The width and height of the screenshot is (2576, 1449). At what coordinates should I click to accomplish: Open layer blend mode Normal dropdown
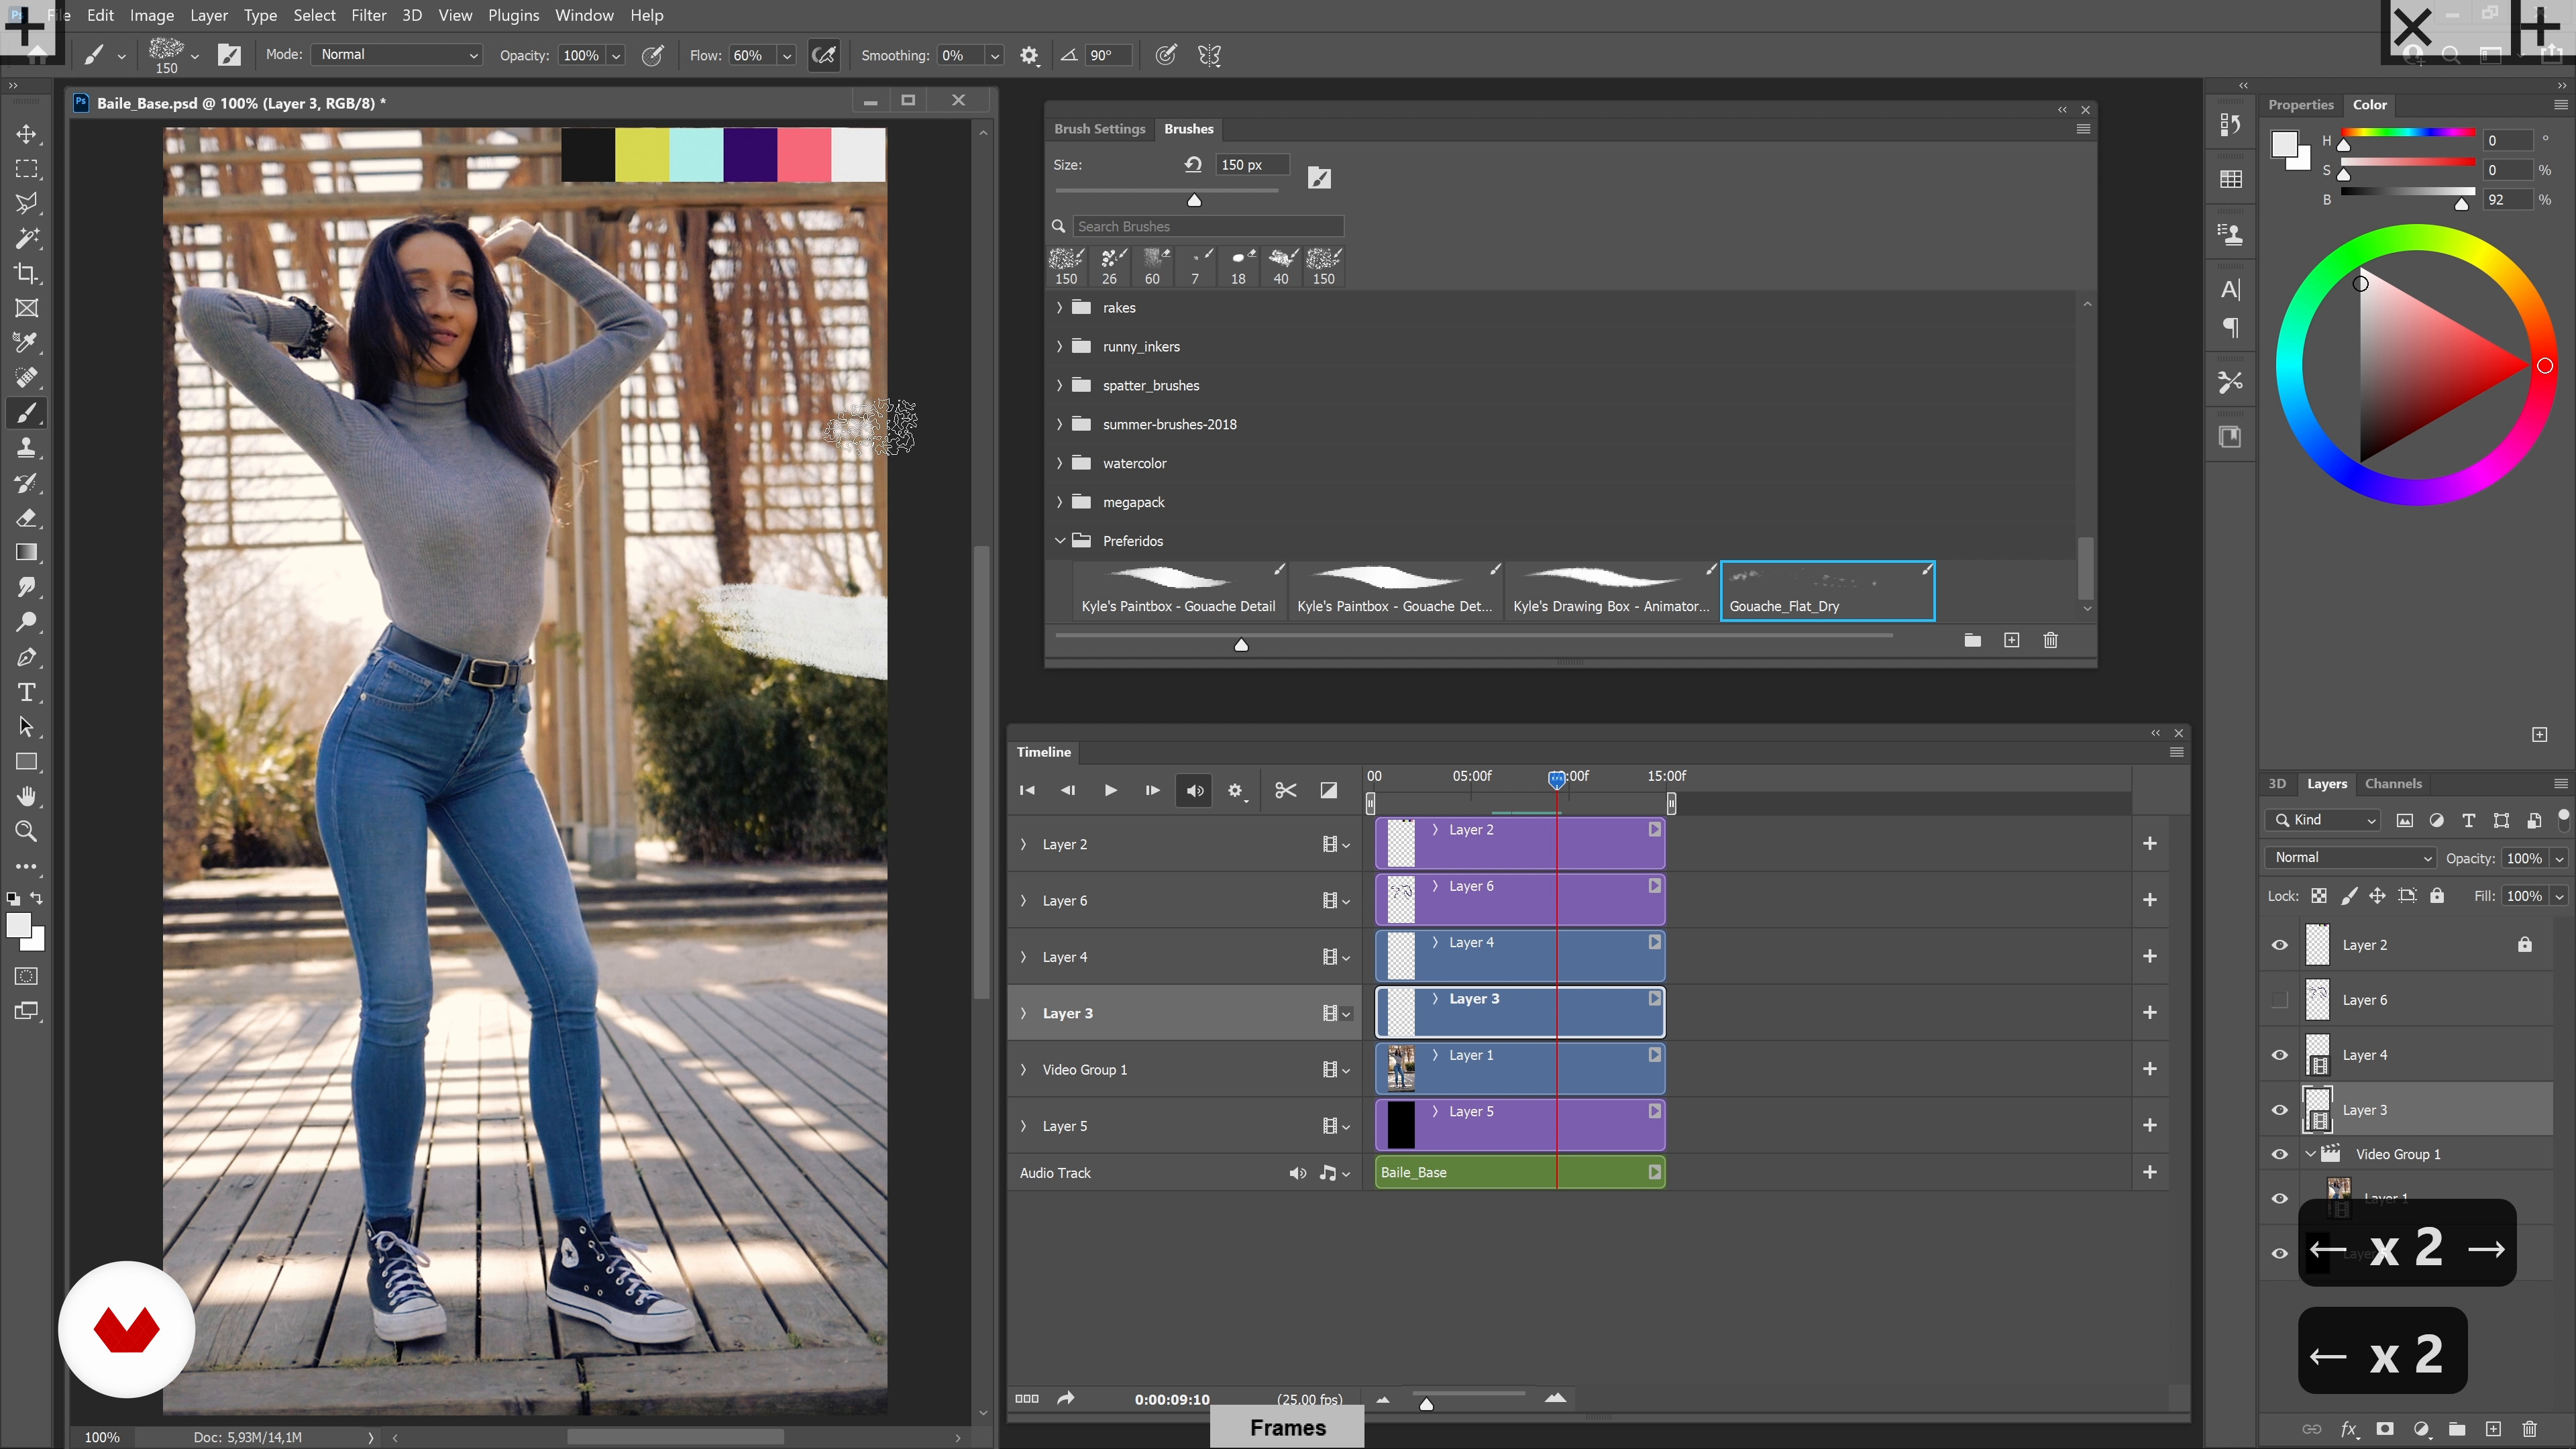pos(2351,858)
